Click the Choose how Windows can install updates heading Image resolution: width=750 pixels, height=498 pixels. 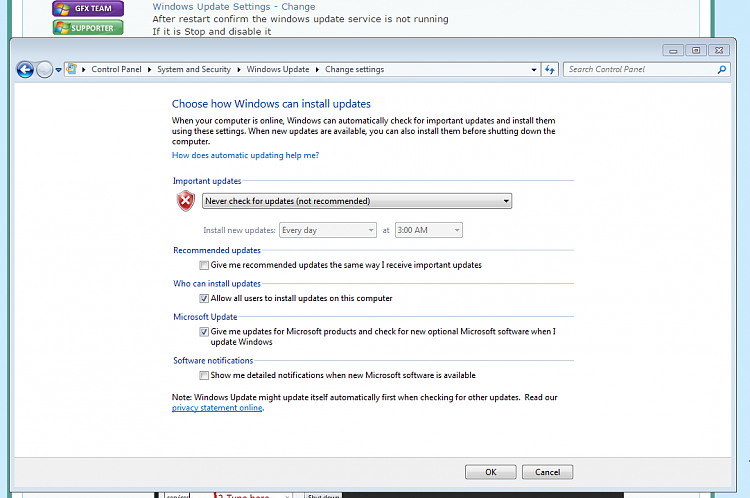[x=271, y=104]
